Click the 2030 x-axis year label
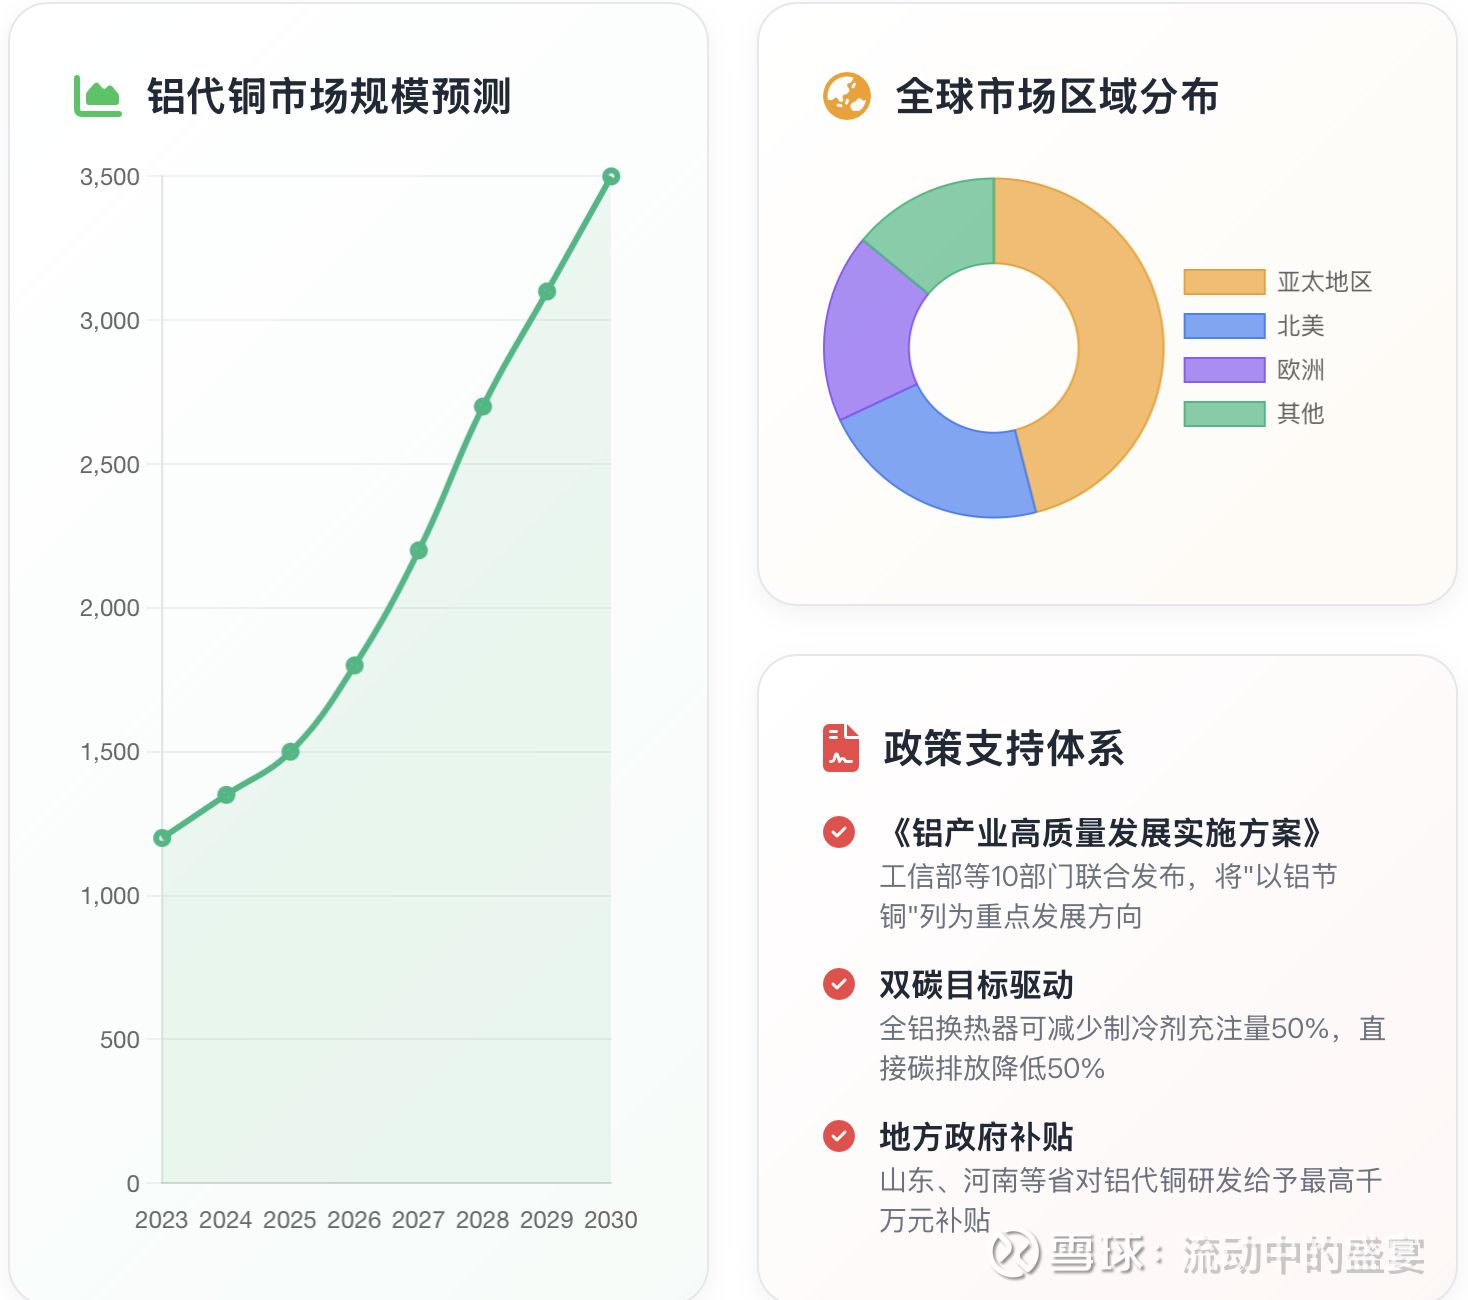Image resolution: width=1468 pixels, height=1300 pixels. 611,1220
